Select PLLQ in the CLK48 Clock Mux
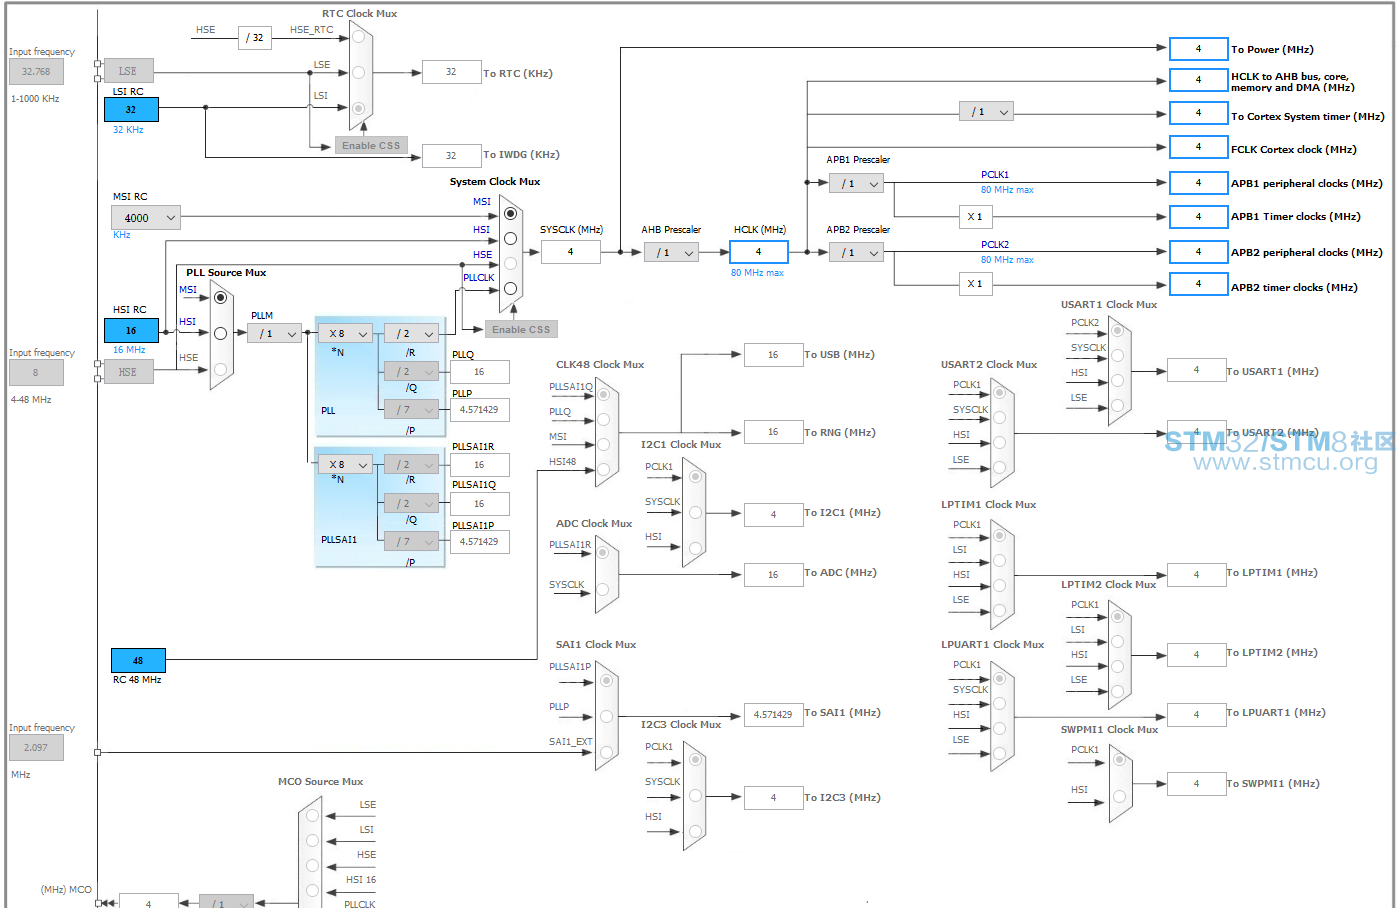 click(604, 419)
